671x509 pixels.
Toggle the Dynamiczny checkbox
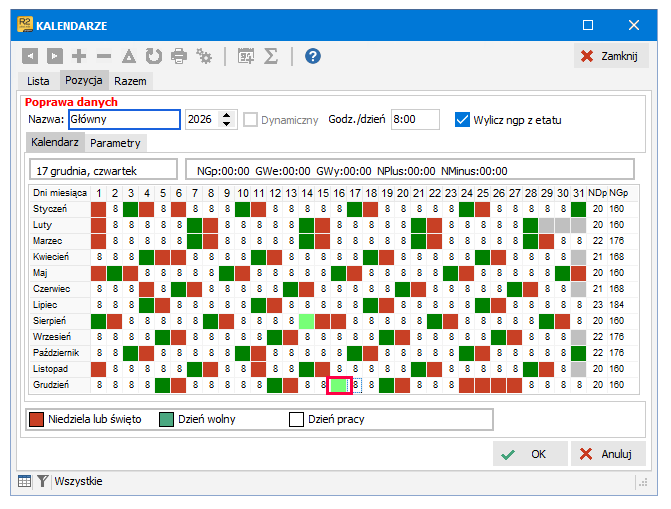pos(250,119)
